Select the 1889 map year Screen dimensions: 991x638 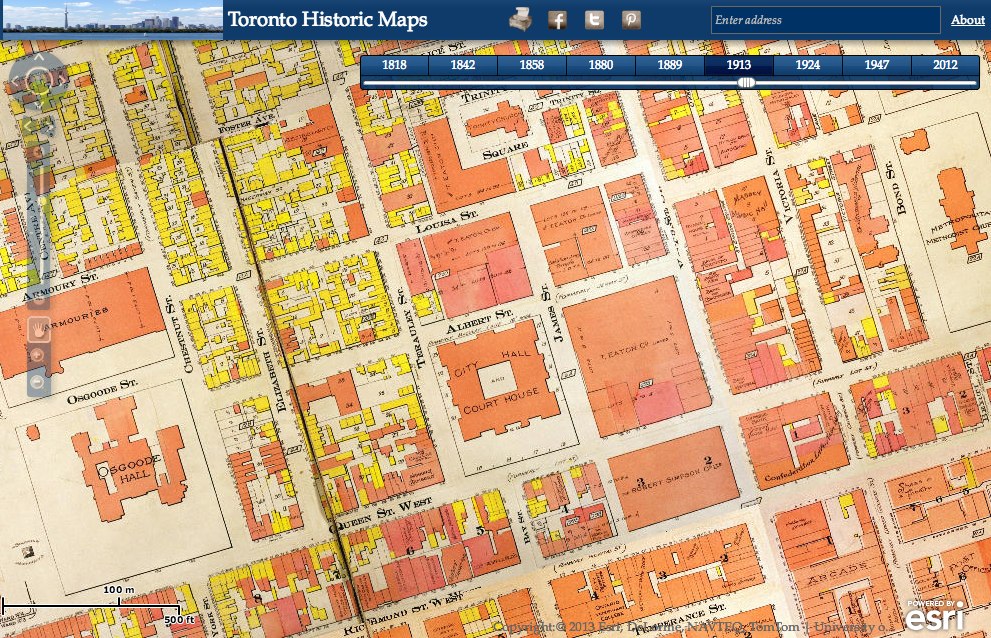click(x=669, y=64)
